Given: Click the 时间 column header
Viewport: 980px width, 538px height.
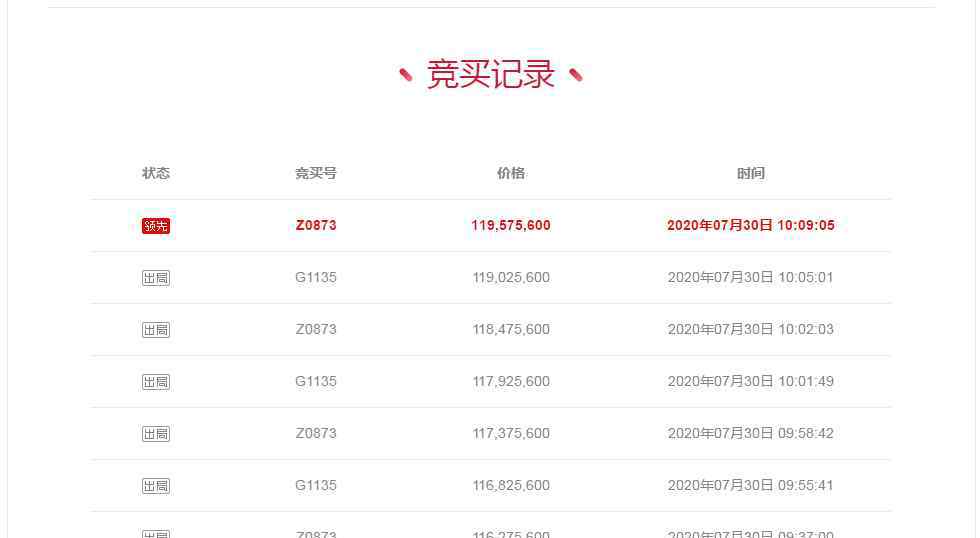Looking at the screenshot, I should coord(751,173).
